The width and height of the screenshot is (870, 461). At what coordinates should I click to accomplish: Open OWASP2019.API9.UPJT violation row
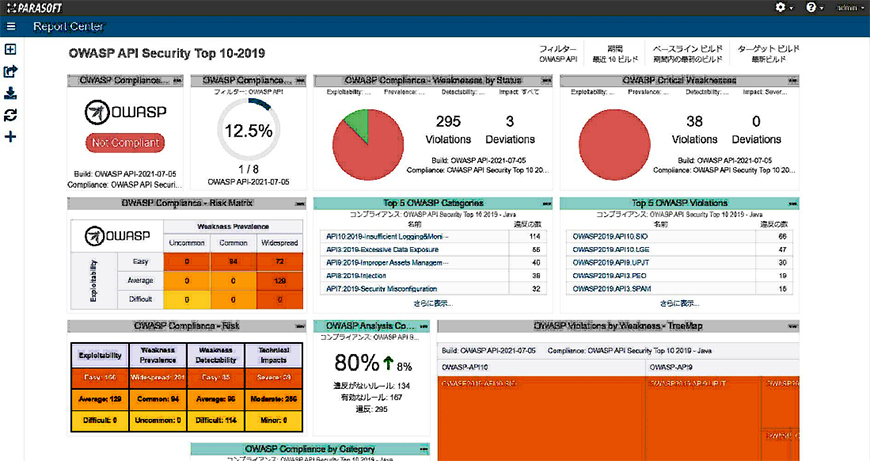click(x=680, y=262)
